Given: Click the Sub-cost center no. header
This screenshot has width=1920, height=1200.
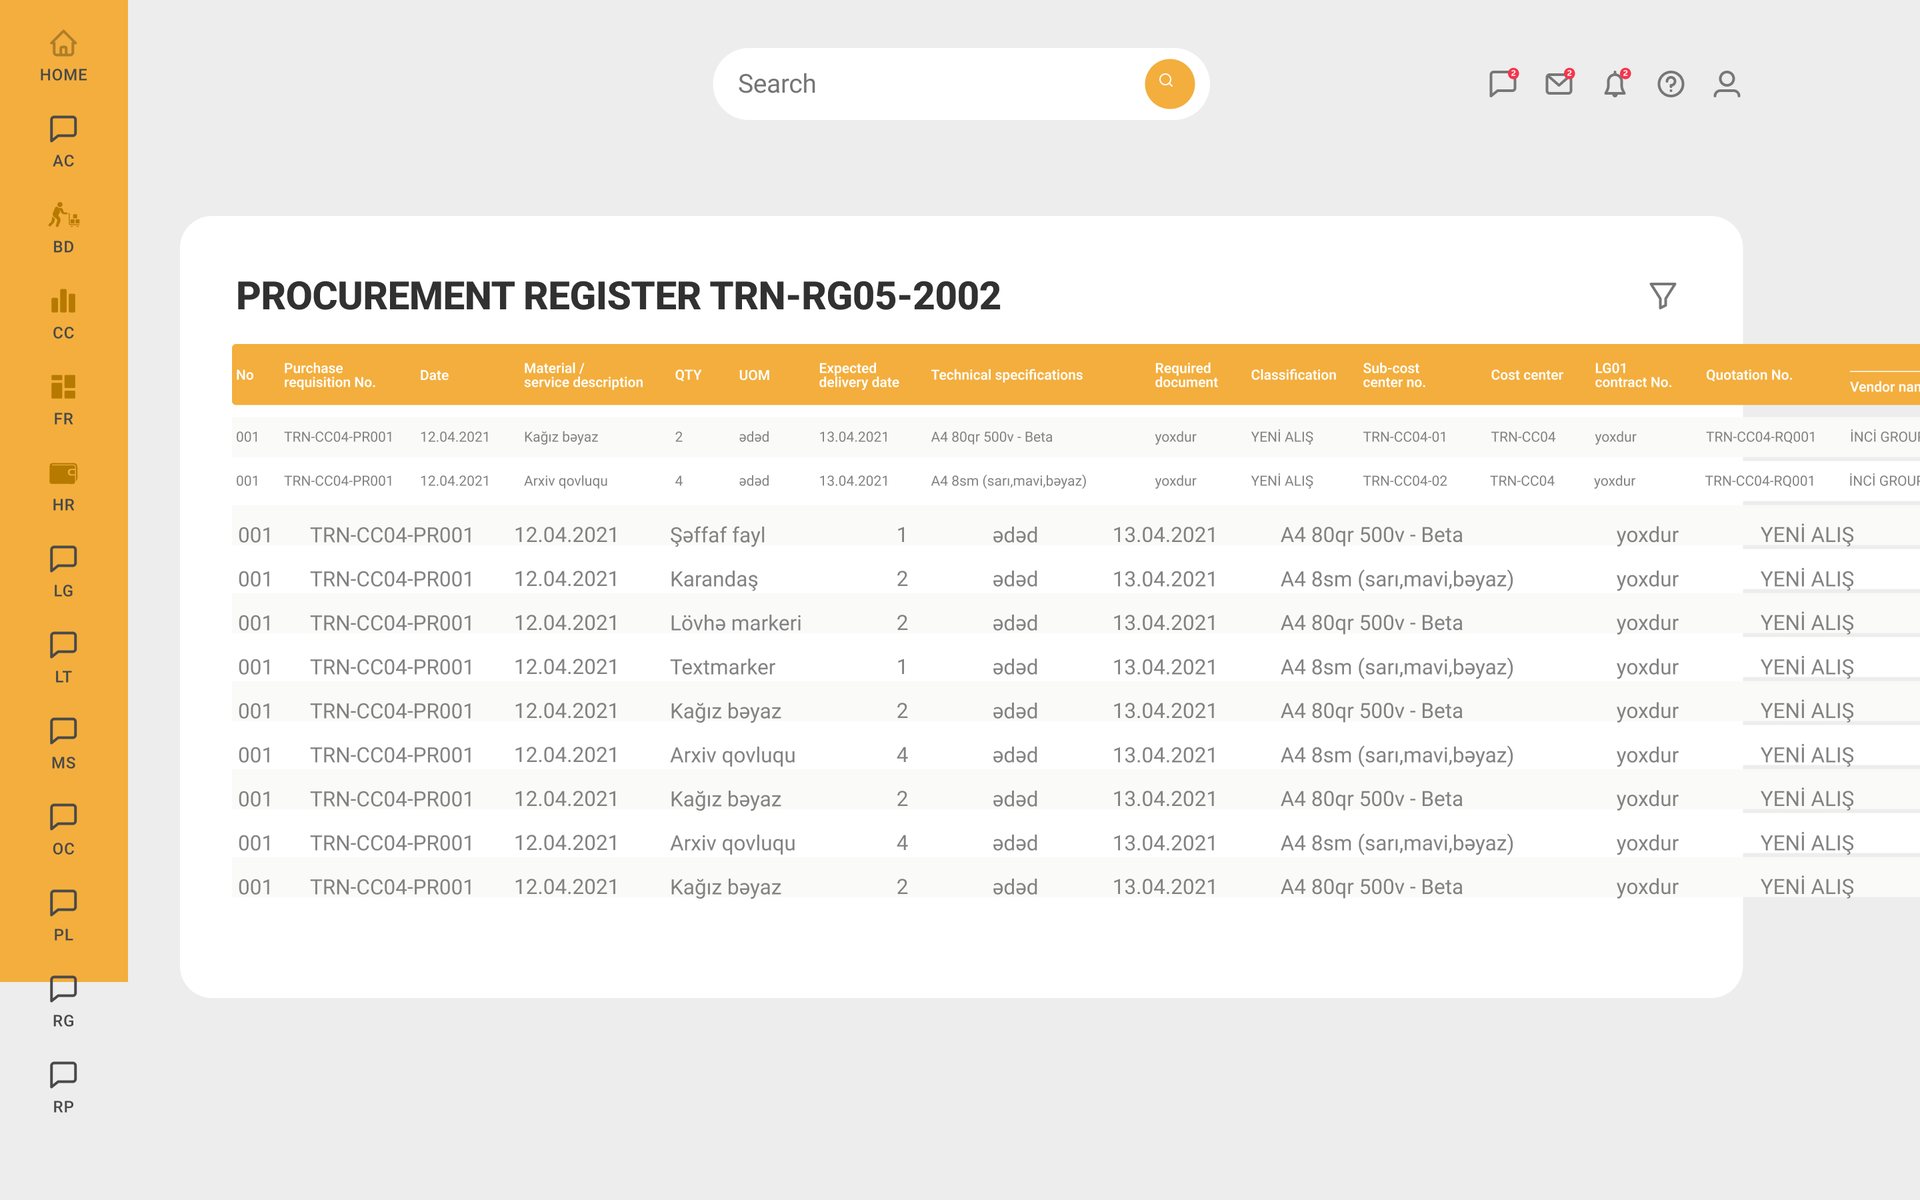Looking at the screenshot, I should 1393,375.
